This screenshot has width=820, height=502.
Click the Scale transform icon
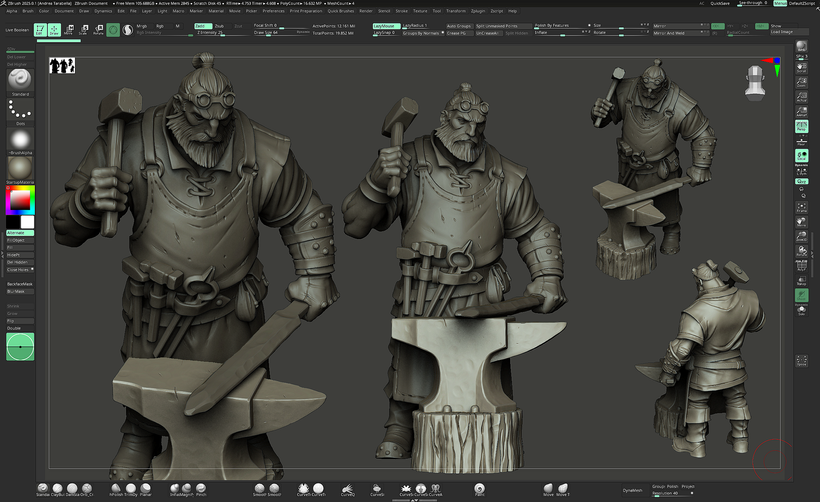84,29
